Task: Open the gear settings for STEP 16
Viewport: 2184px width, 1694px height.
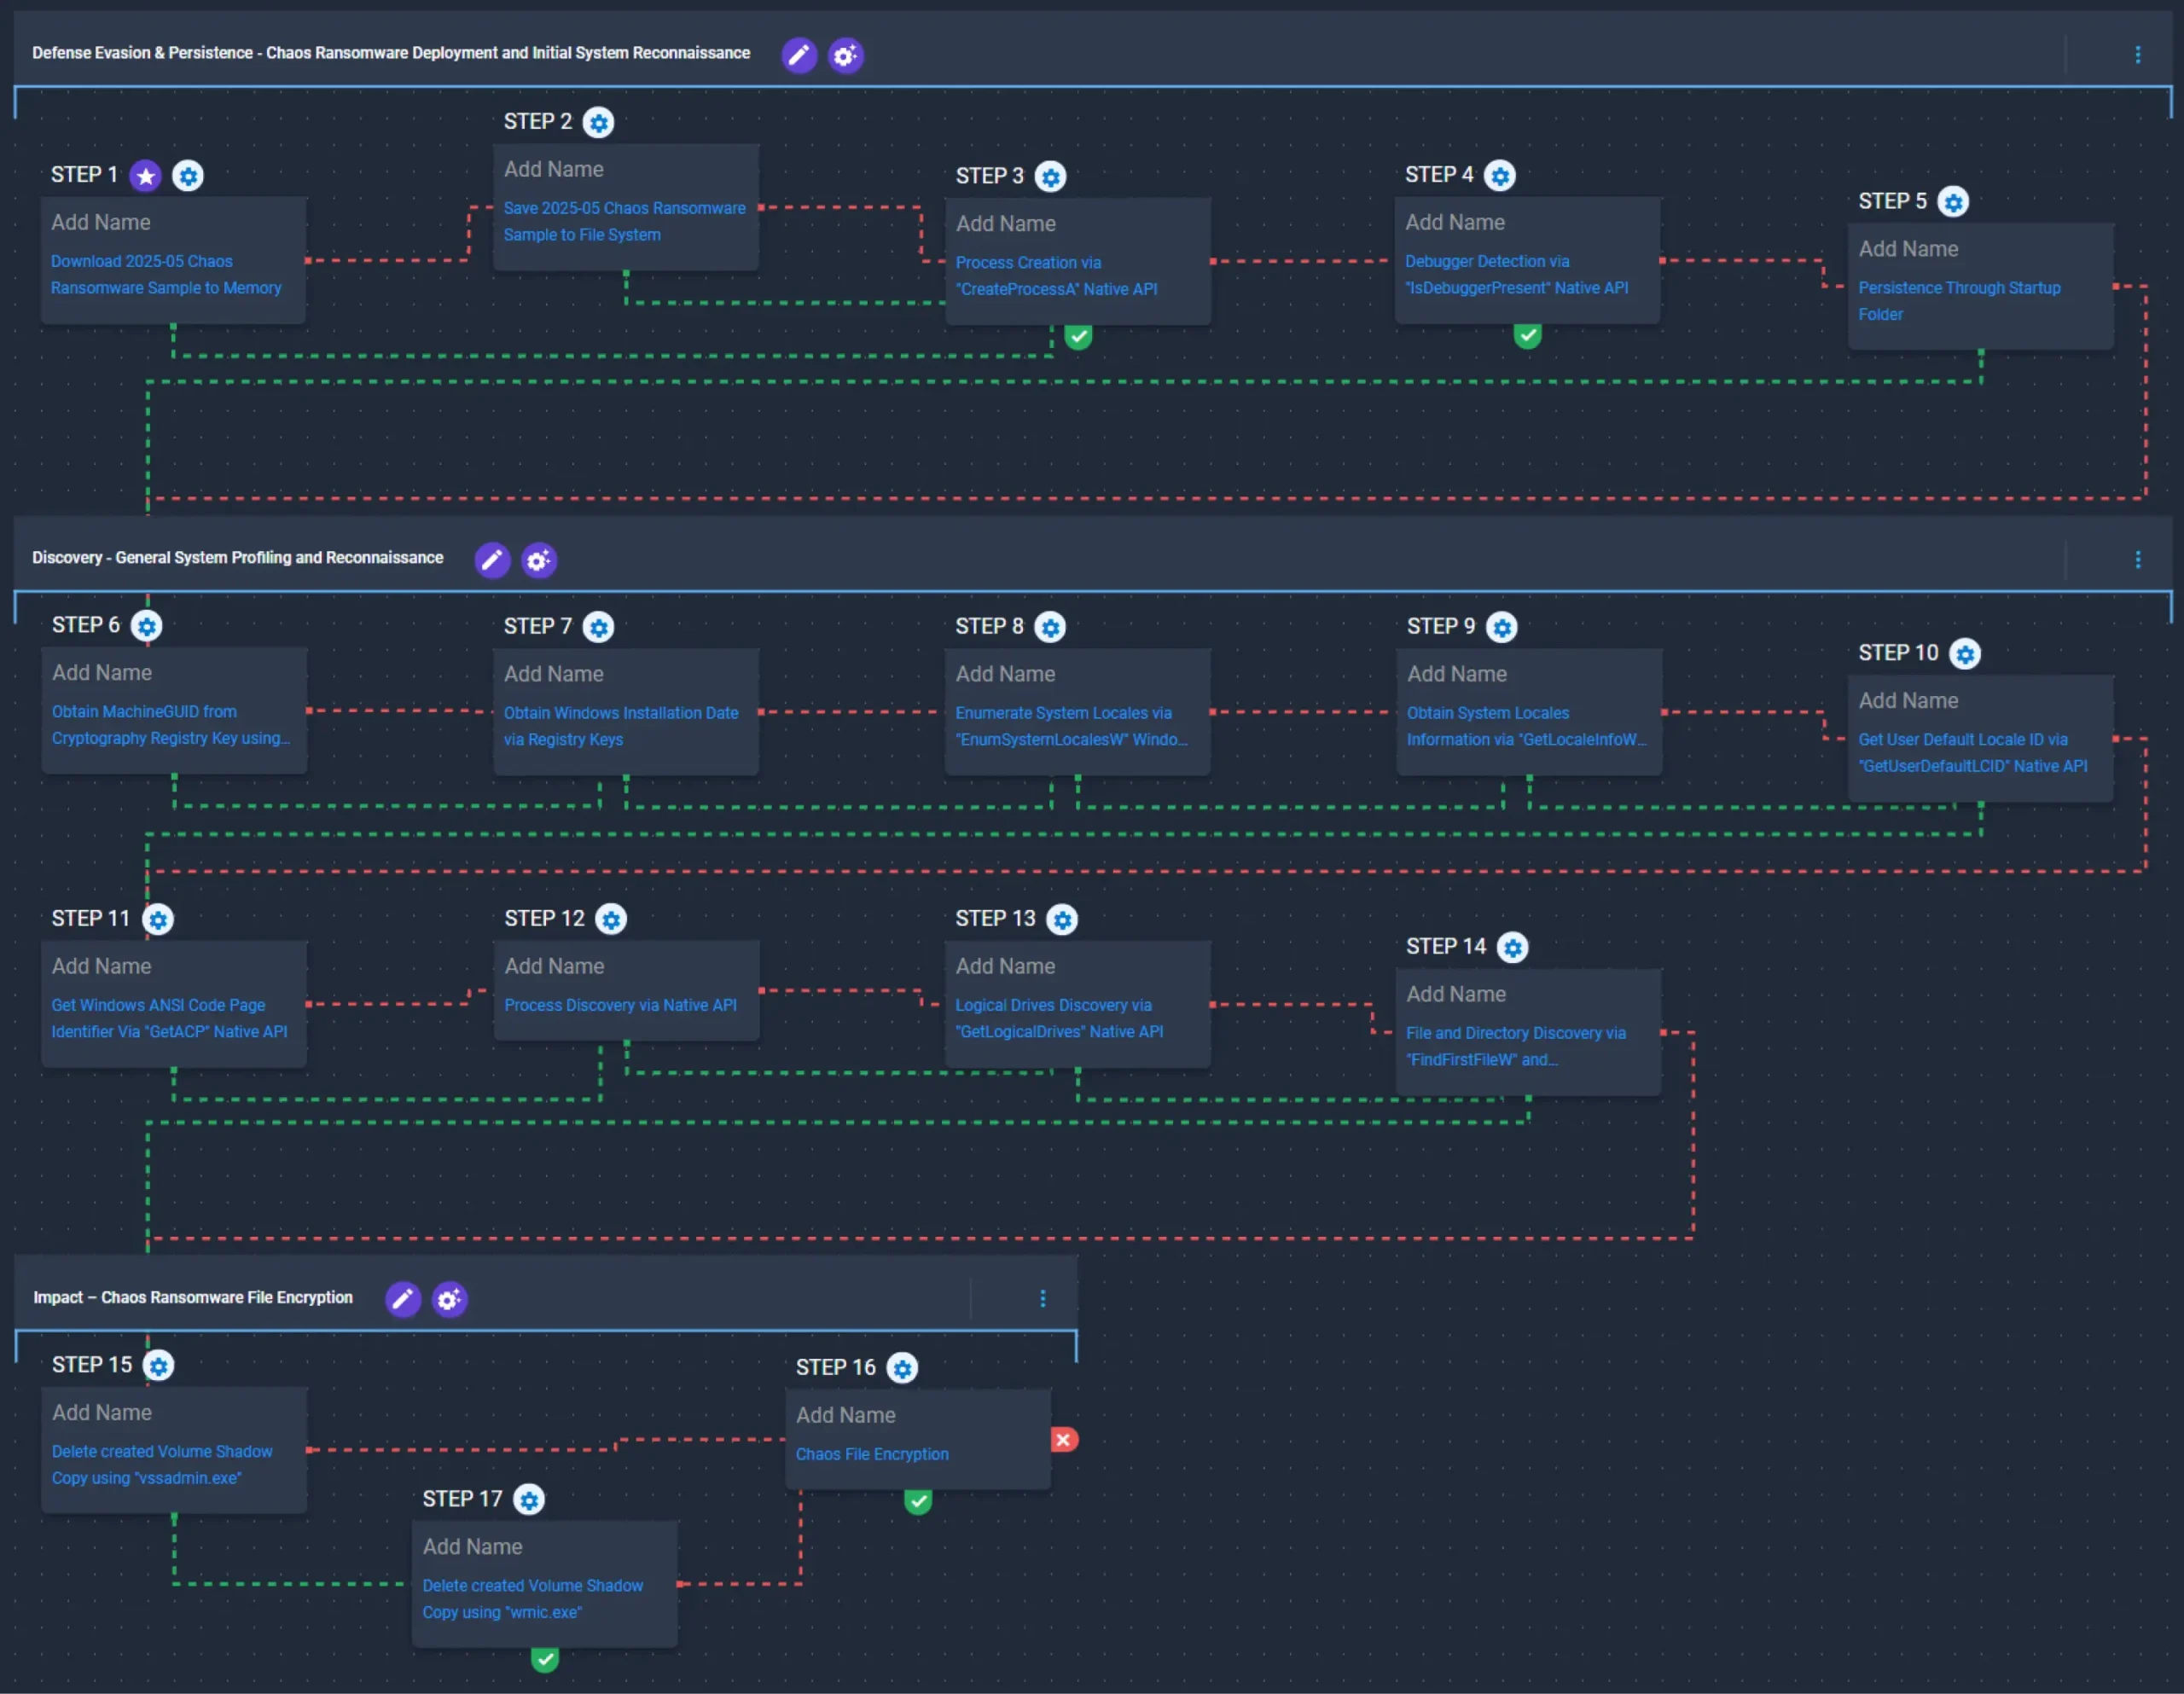Action: pos(902,1369)
